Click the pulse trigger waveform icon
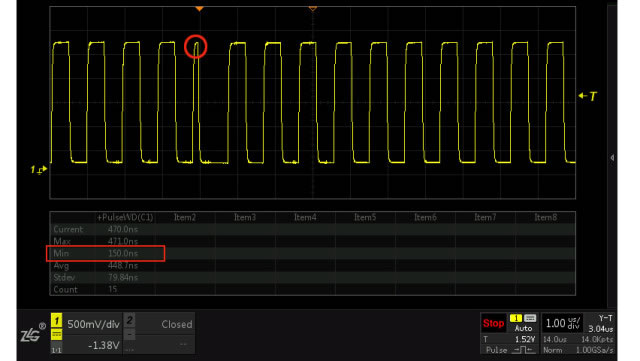Viewport: 640px width, 361px height. [524, 350]
